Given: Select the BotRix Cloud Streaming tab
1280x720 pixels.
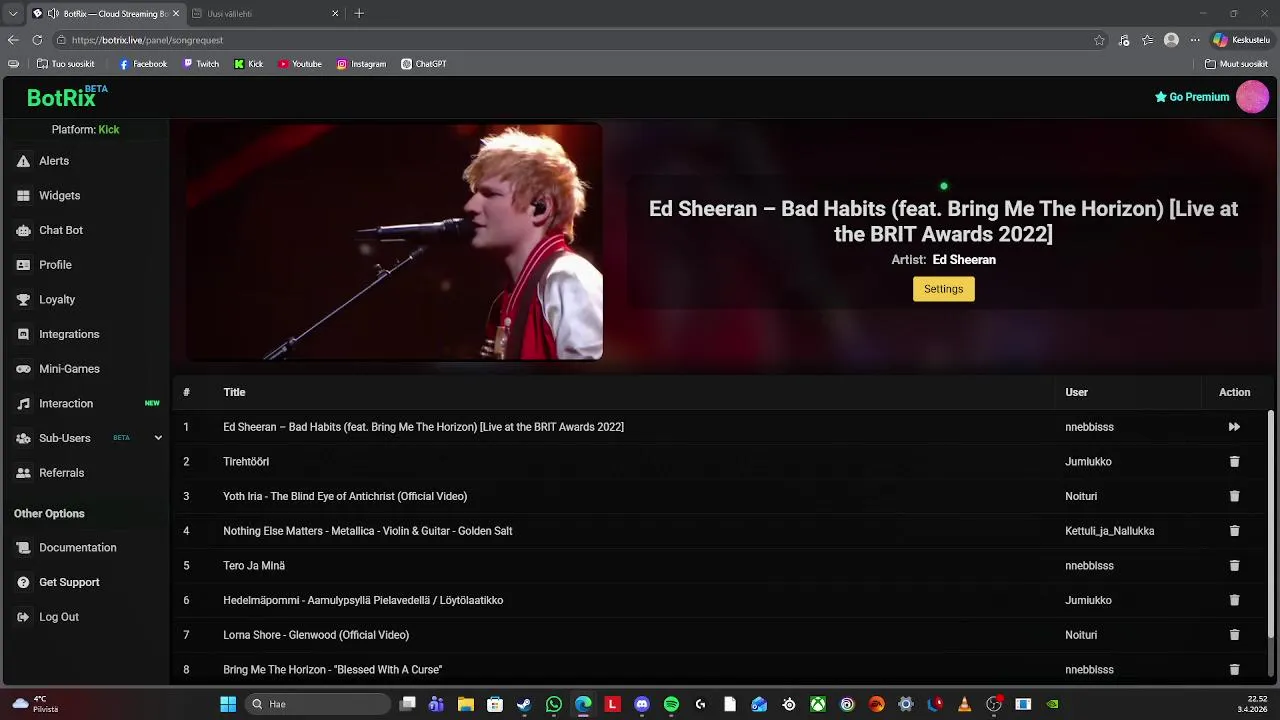Looking at the screenshot, I should coord(106,14).
